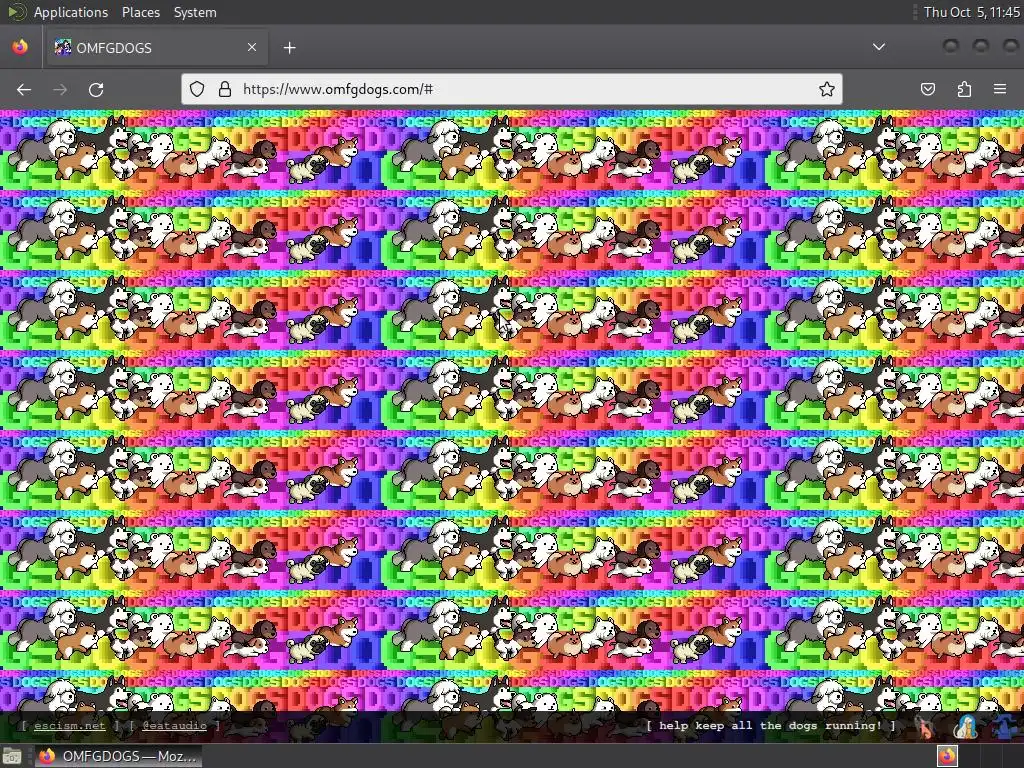Open a new tab with plus
This screenshot has width=1024, height=768.
[289, 48]
